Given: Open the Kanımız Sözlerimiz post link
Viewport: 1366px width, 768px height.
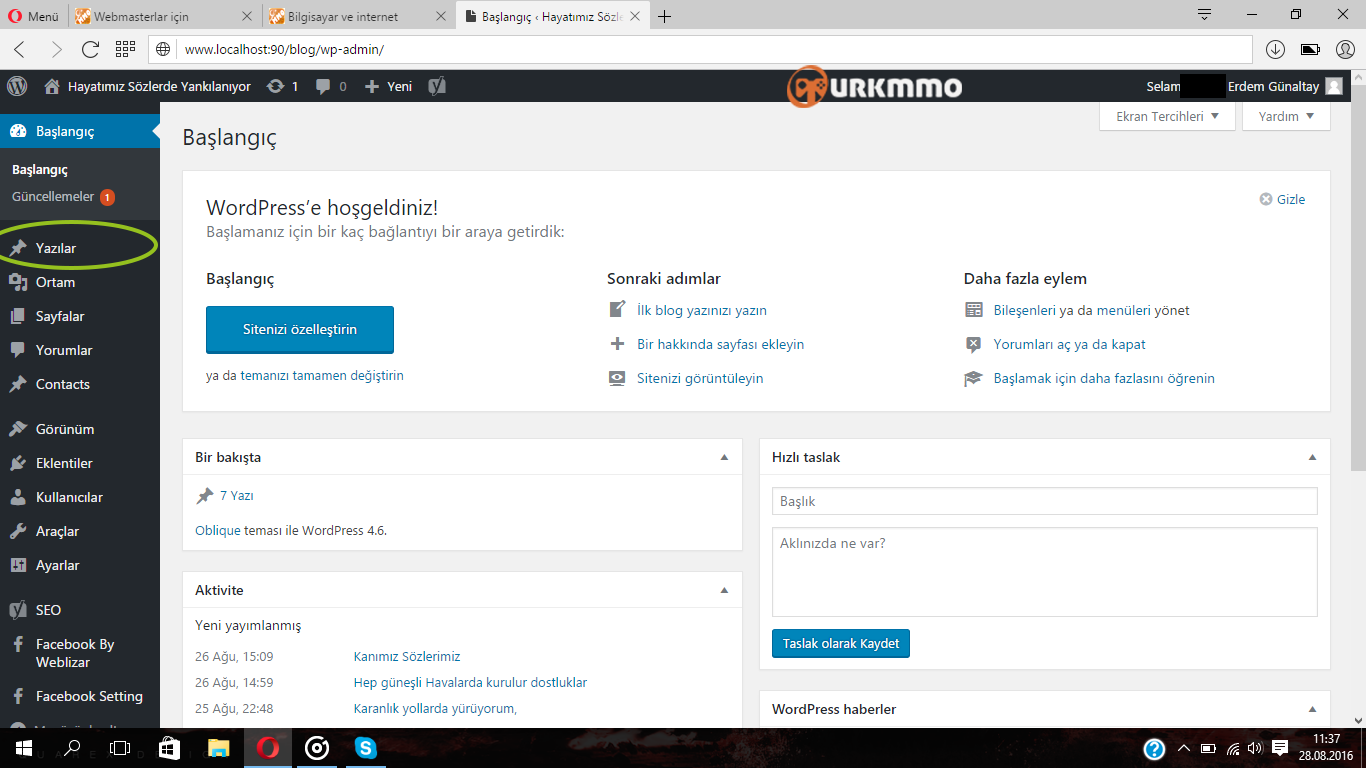Looking at the screenshot, I should pyautogui.click(x=407, y=657).
